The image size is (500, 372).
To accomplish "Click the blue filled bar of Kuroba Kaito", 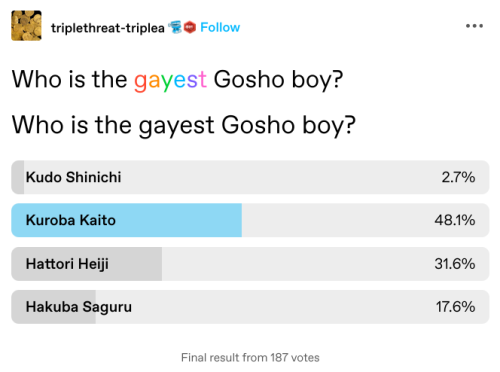I will (127, 220).
